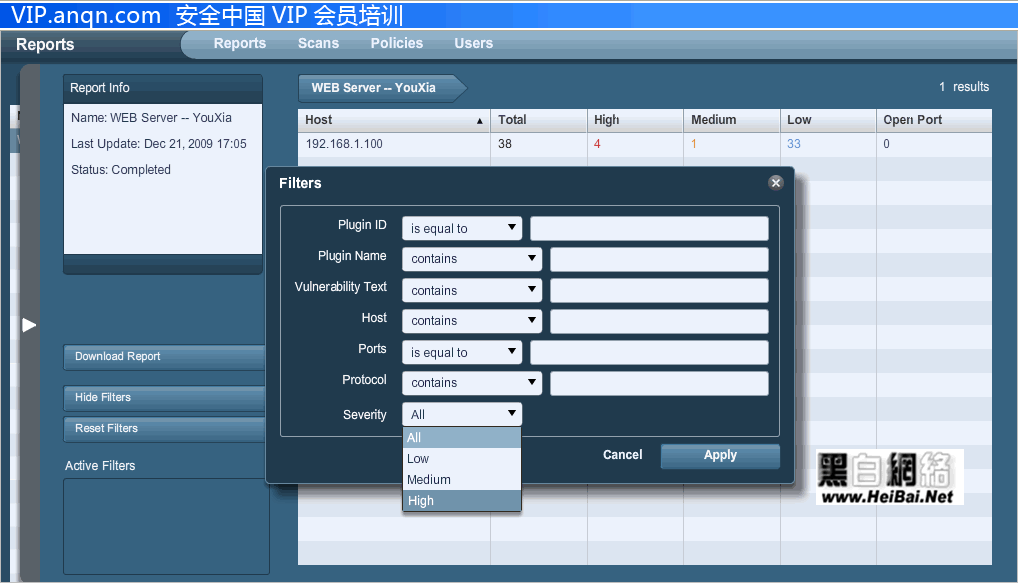Screen dimensions: 1018x583
Task: Click the Apply button
Action: click(x=719, y=455)
